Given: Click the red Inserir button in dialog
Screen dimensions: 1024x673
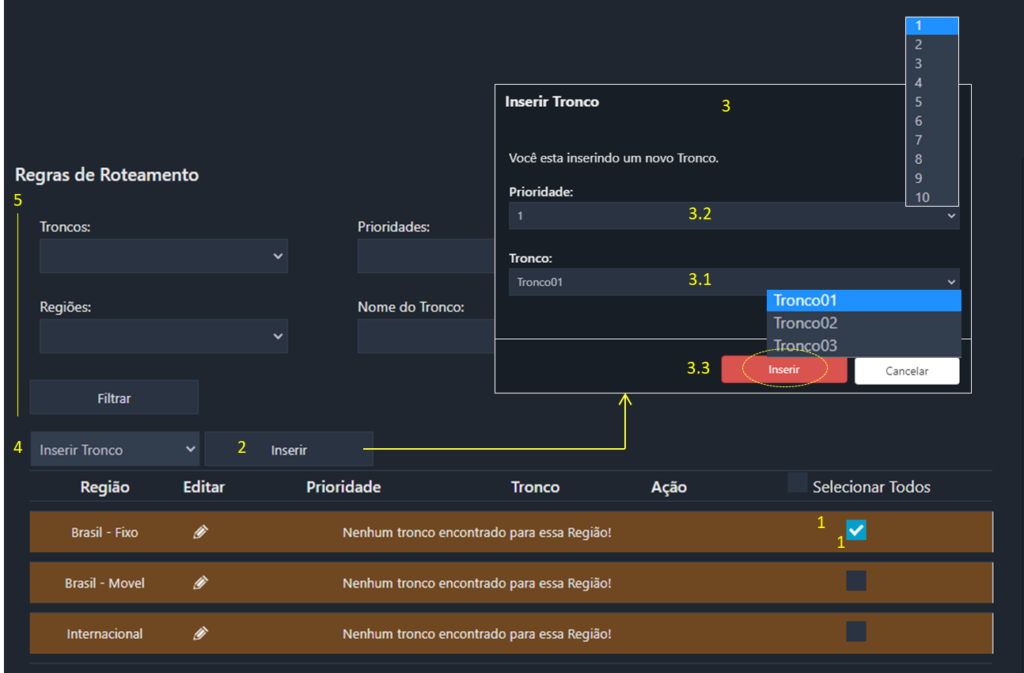Looking at the screenshot, I should [784, 369].
